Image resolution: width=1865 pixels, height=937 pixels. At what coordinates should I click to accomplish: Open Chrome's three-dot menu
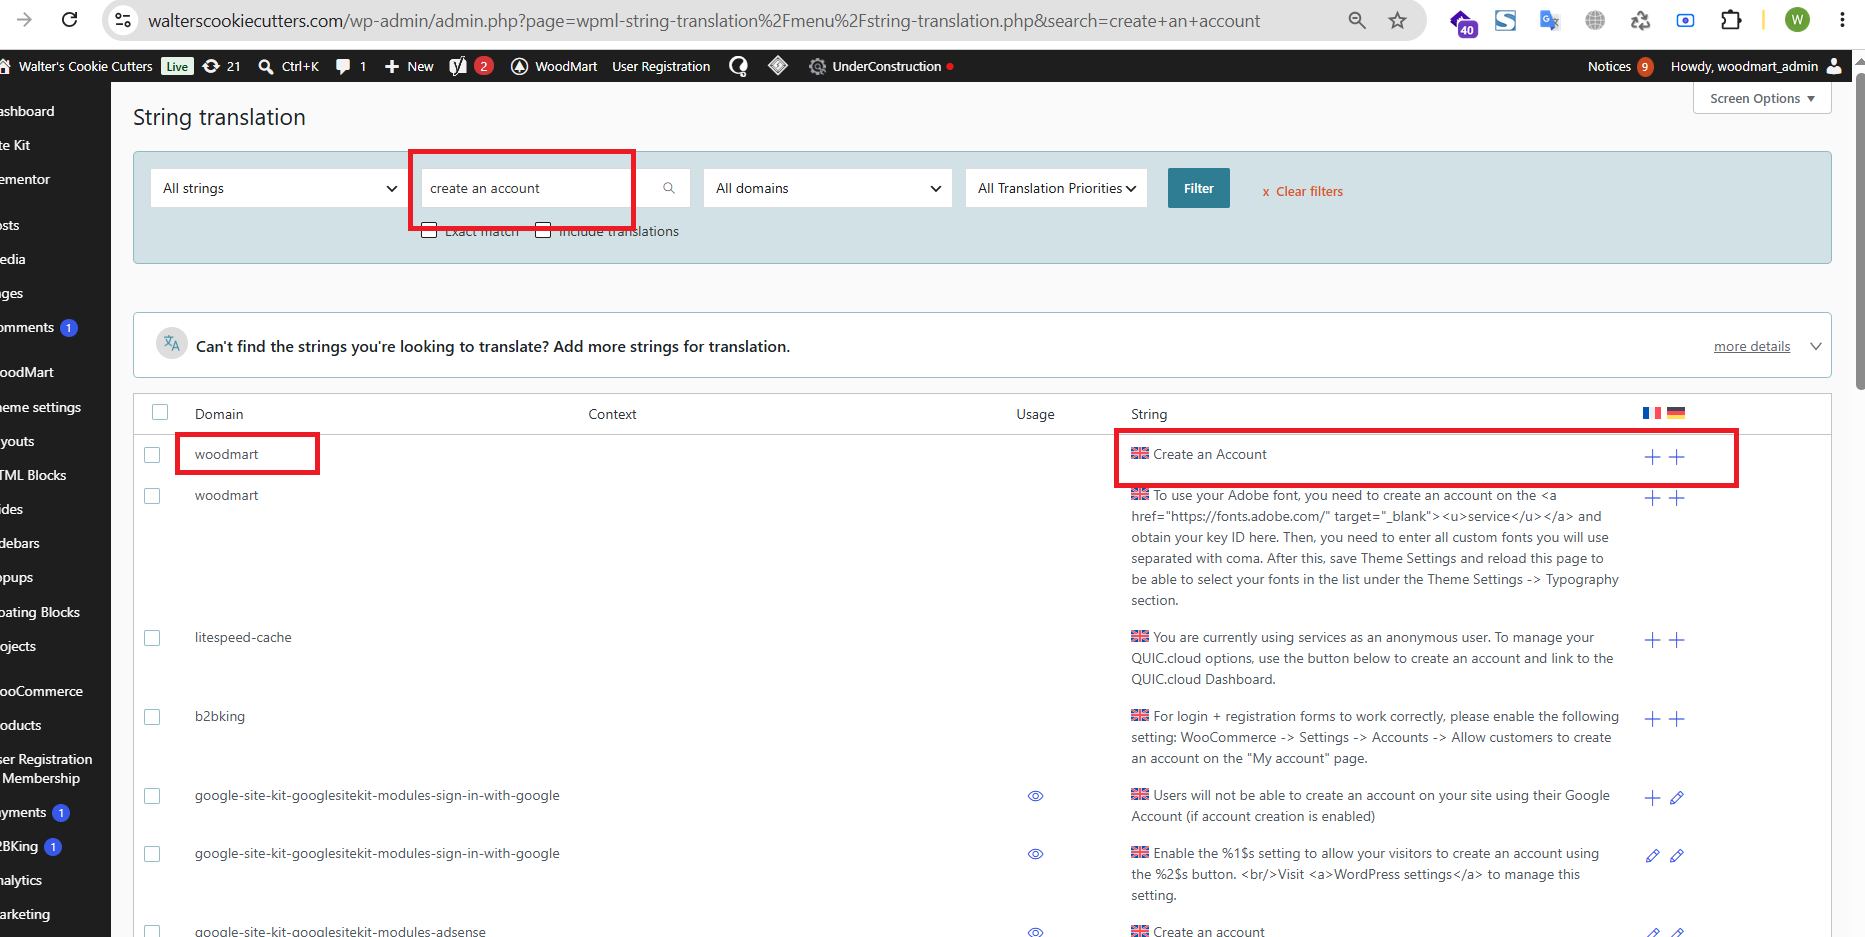pos(1842,20)
